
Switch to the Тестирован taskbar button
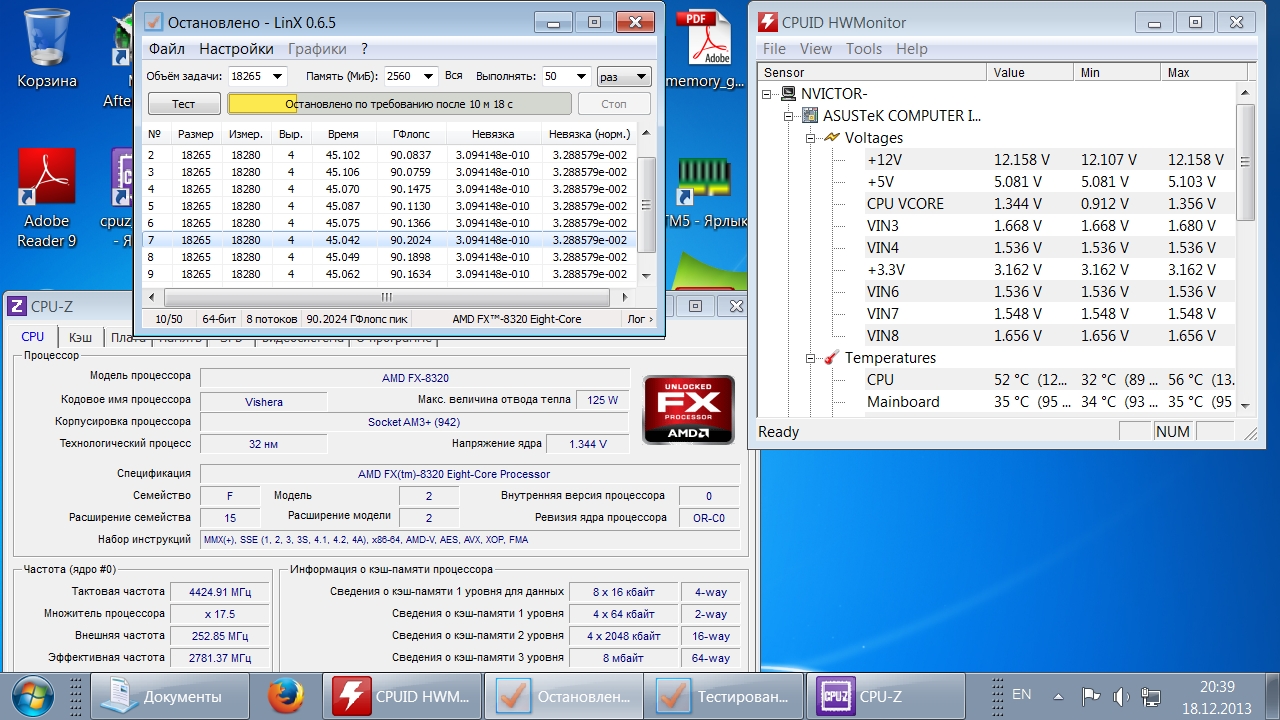click(x=724, y=696)
